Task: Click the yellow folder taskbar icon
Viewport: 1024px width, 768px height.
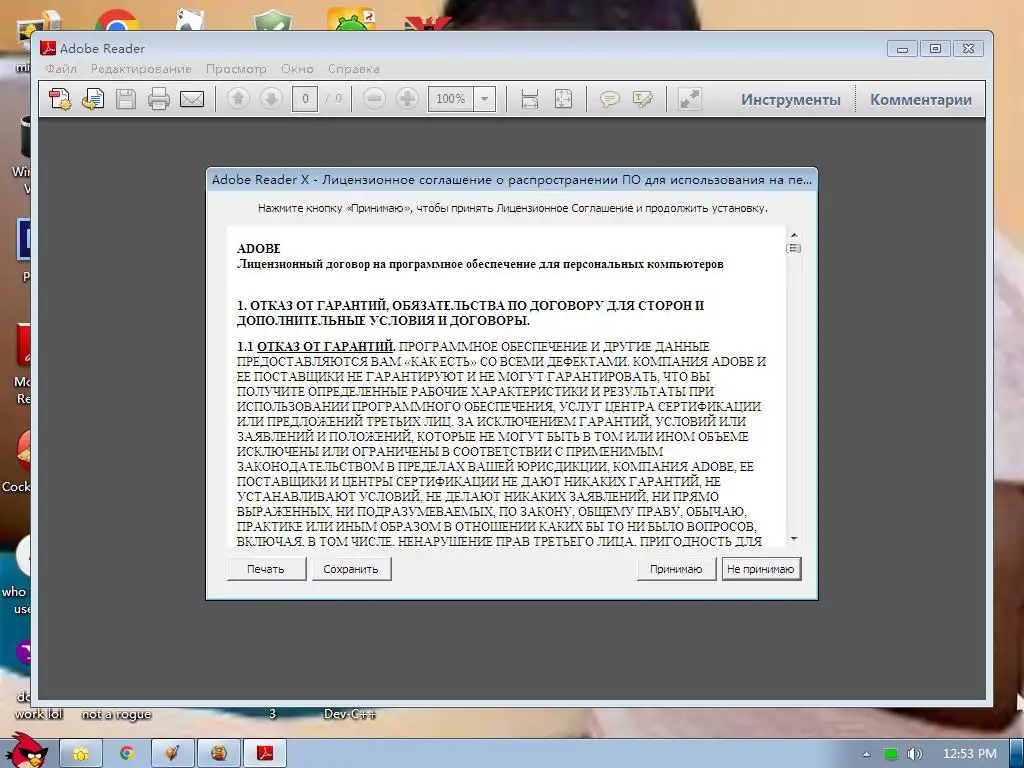Action: click(81, 754)
